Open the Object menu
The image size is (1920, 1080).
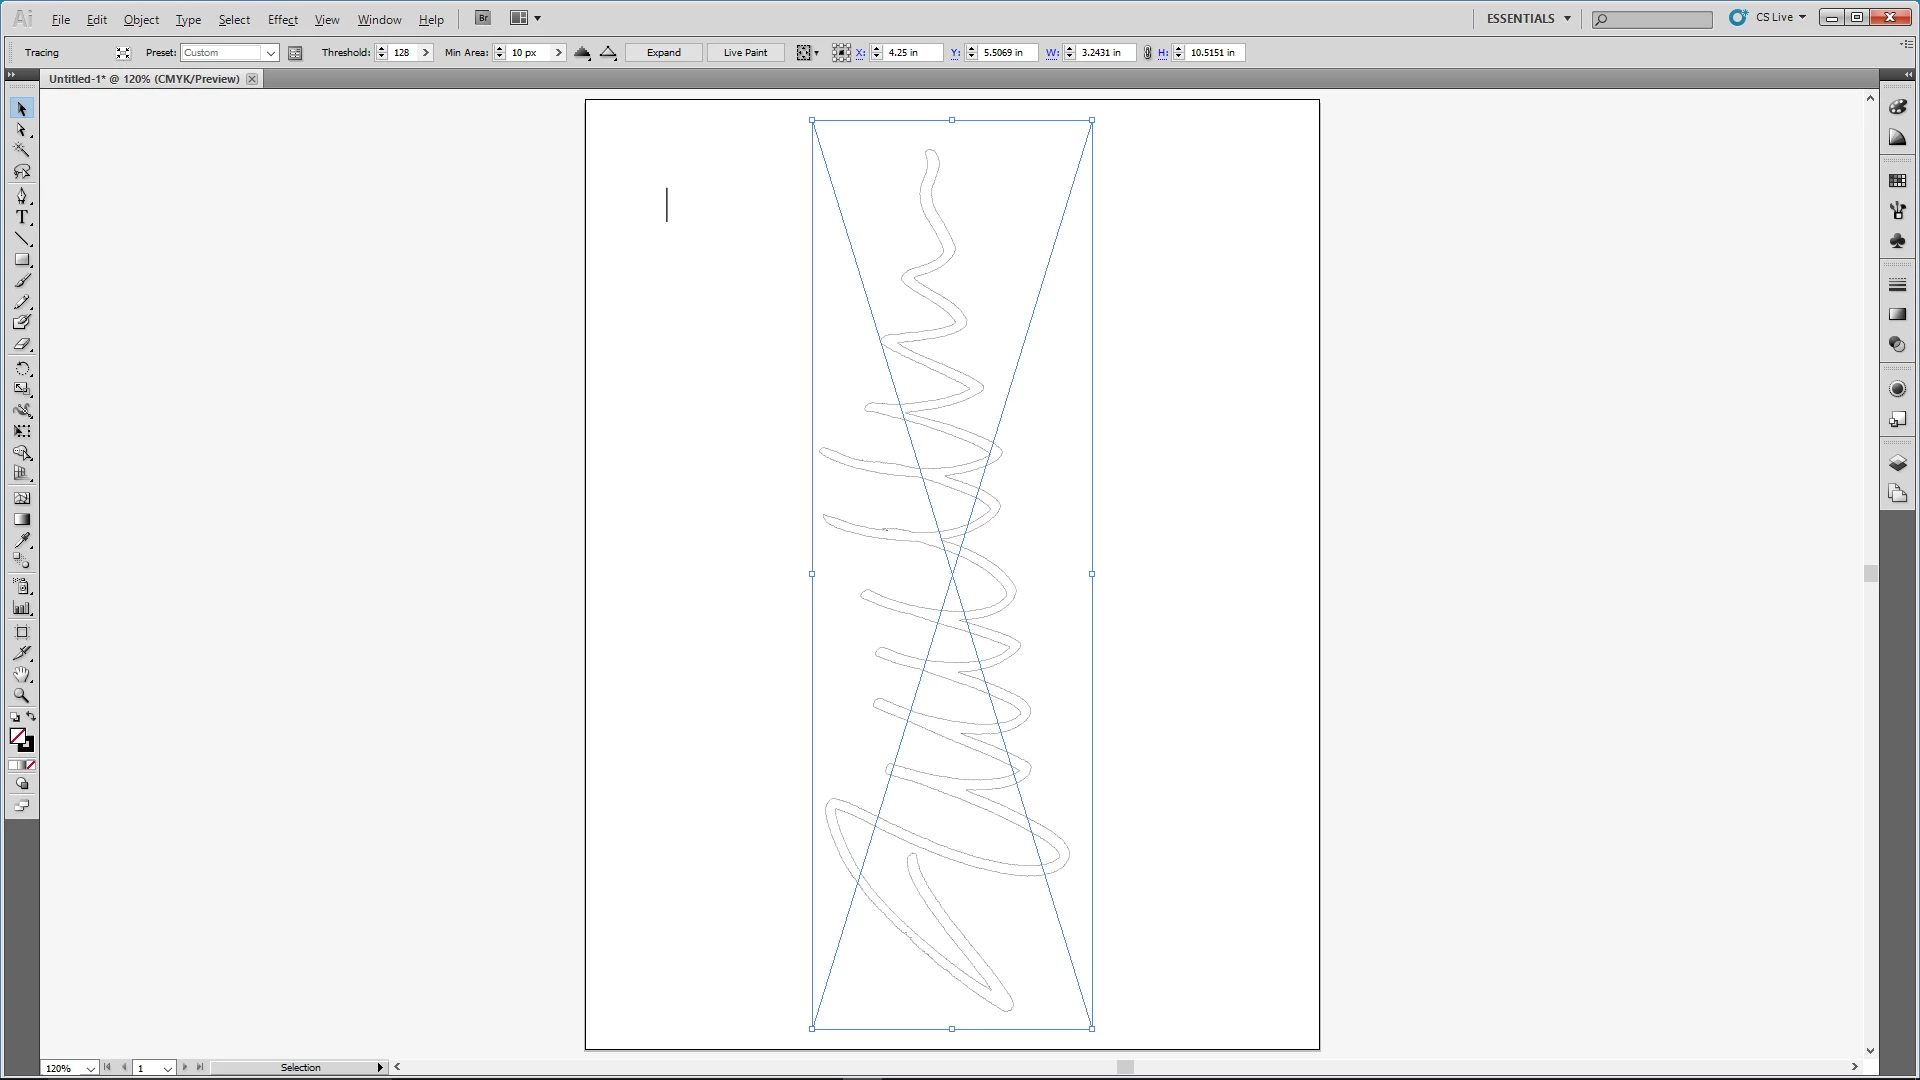[141, 19]
